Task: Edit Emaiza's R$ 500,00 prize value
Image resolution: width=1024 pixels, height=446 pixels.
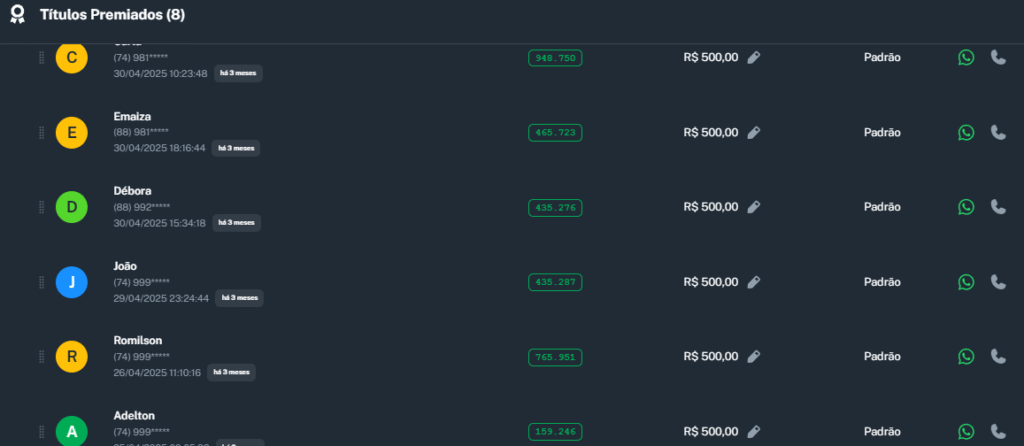Action: point(754,132)
